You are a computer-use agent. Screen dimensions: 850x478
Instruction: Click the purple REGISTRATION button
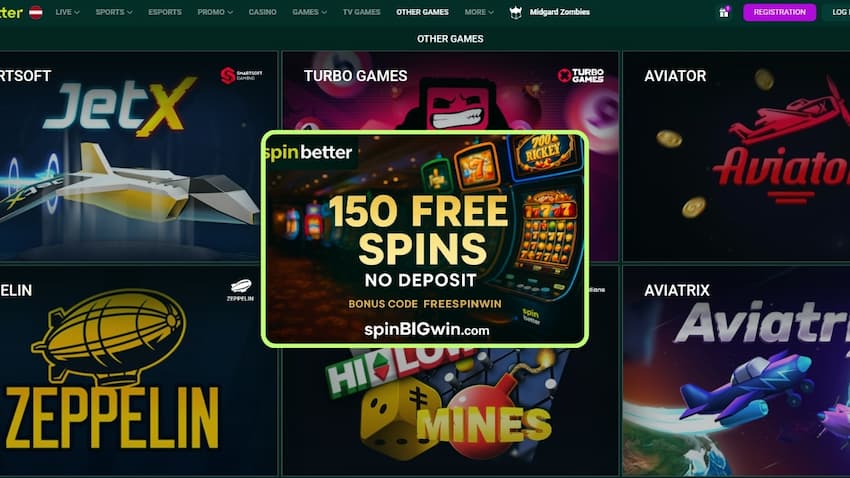tap(780, 12)
